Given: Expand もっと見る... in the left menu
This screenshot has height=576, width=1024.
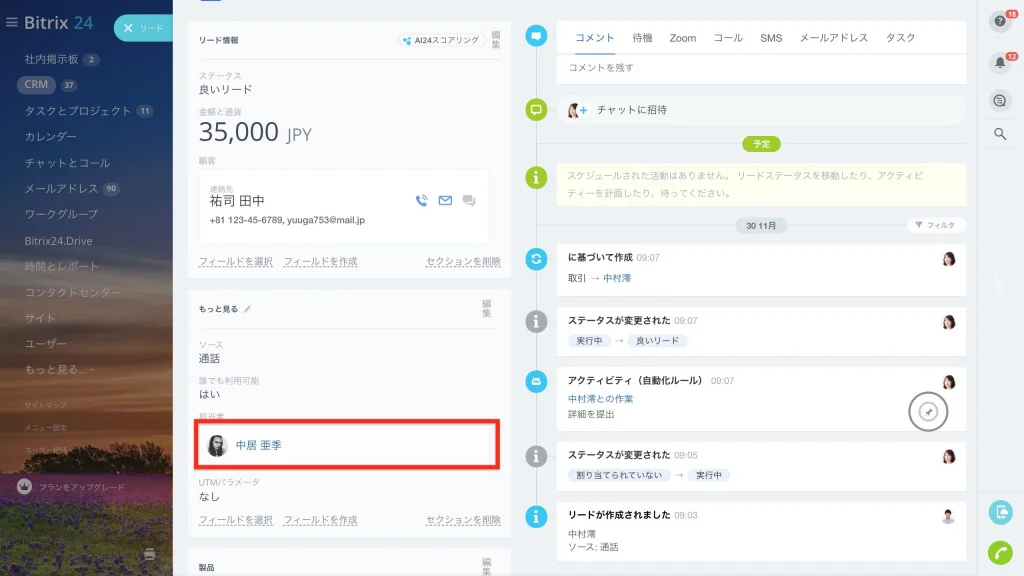Looking at the screenshot, I should point(59,370).
